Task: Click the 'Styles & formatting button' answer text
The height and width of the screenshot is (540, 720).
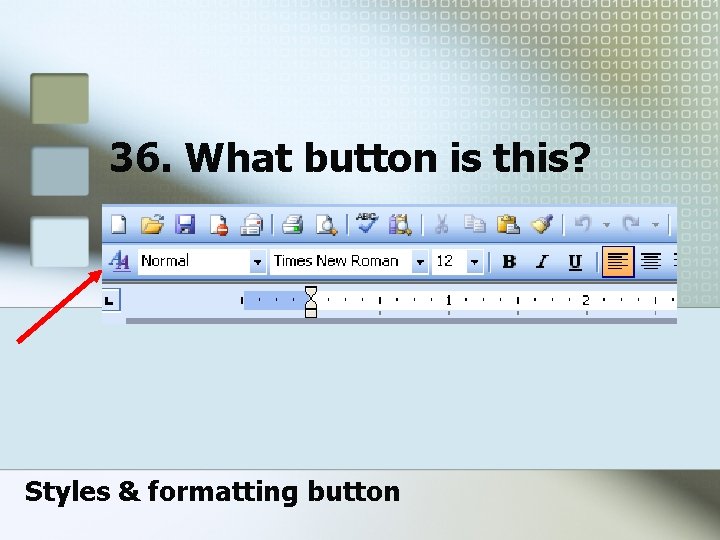Action: pyautogui.click(x=212, y=492)
